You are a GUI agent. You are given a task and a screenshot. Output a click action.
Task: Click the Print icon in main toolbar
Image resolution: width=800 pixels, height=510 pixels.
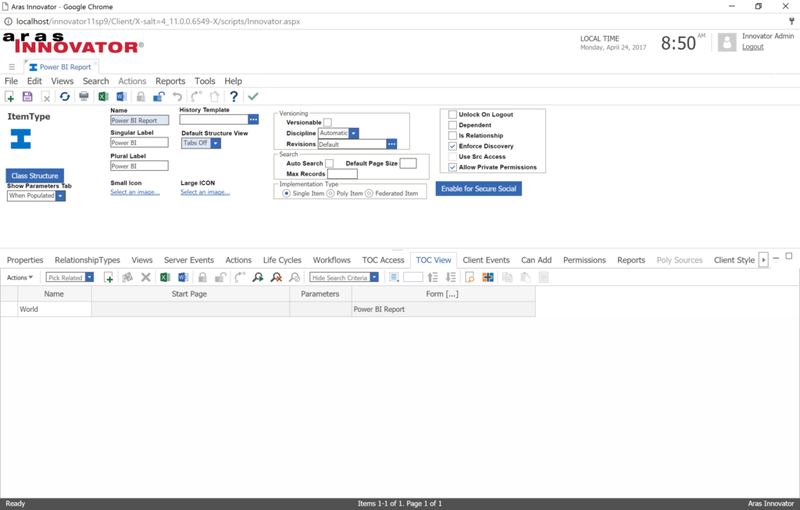[84, 97]
